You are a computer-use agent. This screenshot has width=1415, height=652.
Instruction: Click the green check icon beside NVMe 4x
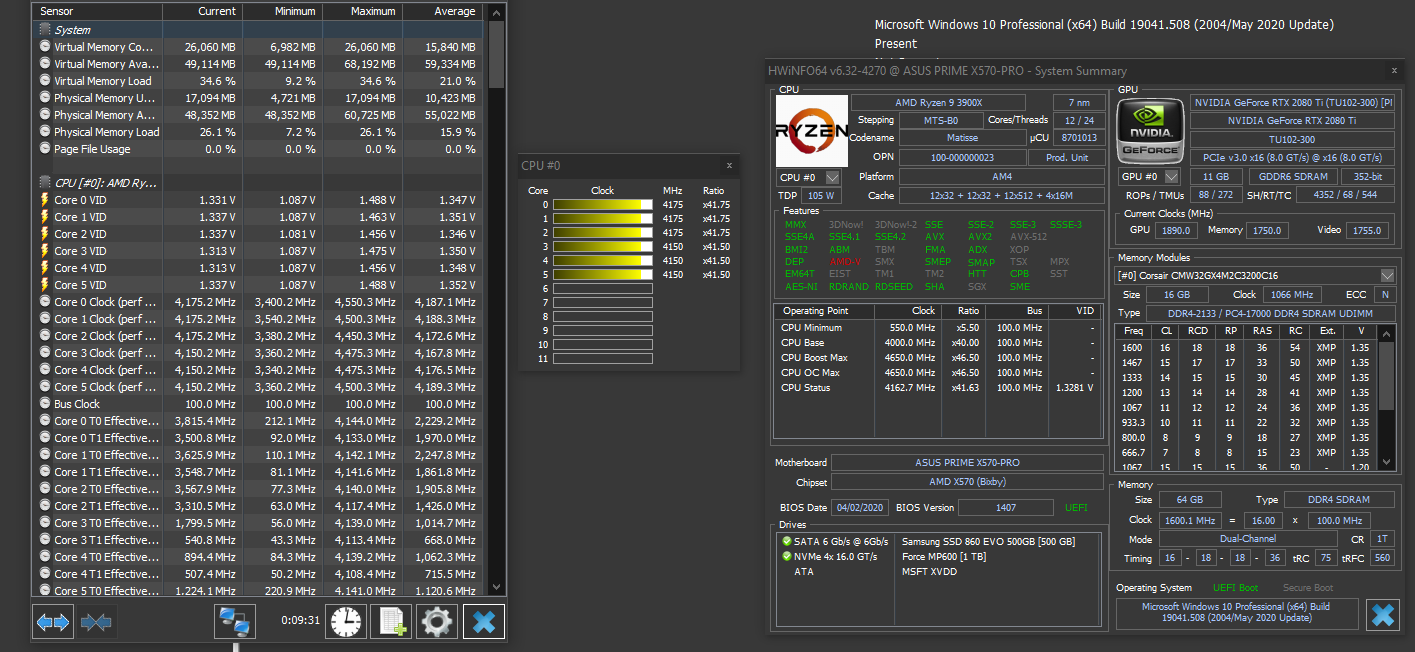click(x=787, y=556)
